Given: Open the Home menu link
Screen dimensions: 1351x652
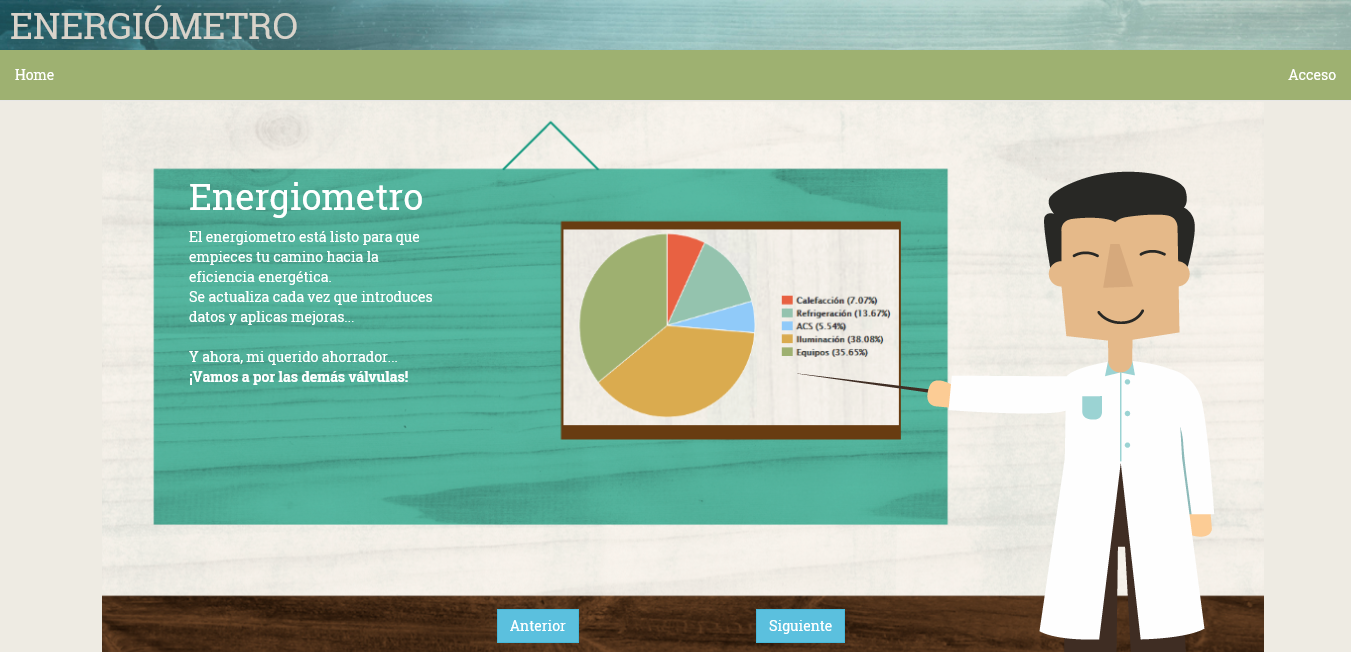Looking at the screenshot, I should point(34,75).
